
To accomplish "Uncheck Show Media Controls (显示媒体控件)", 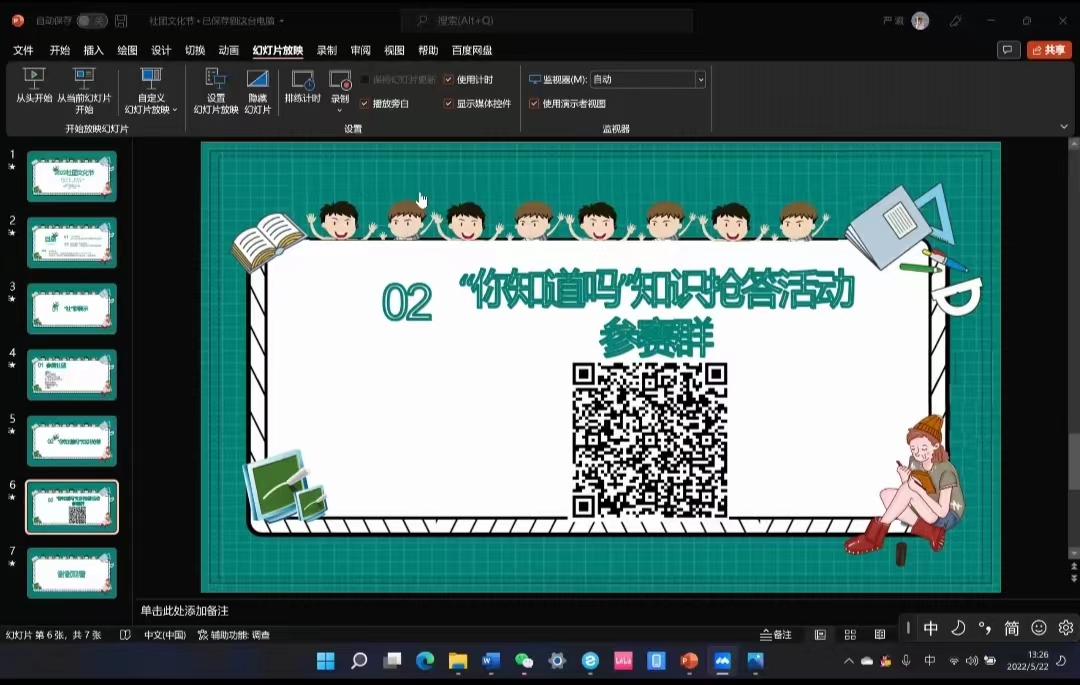I will click(448, 103).
